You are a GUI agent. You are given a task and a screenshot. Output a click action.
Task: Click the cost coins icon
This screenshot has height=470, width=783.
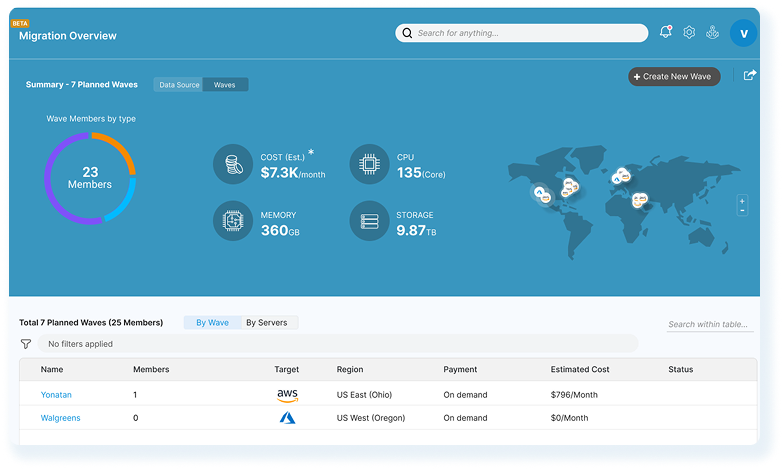pos(233,164)
